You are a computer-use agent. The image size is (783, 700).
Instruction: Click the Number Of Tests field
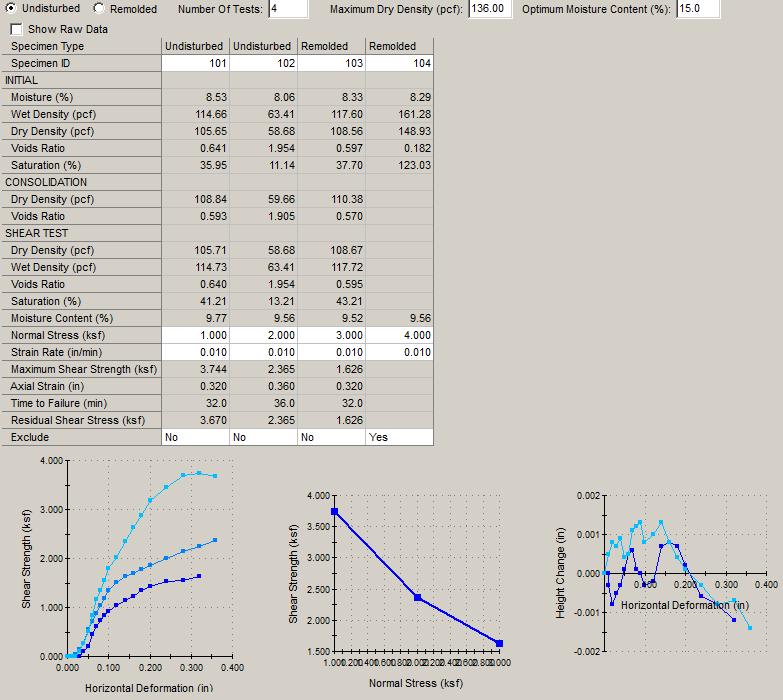tap(288, 9)
